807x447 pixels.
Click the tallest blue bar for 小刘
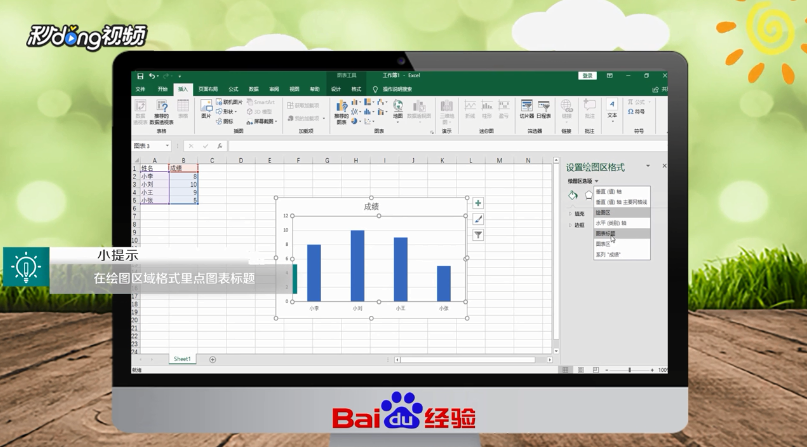358,265
